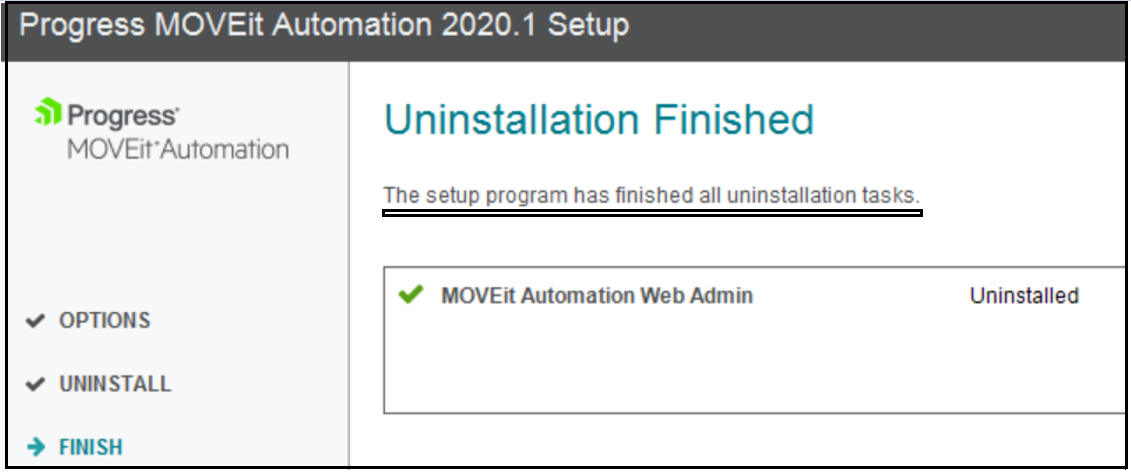Click the Progress wordmark in the sidebar
1131x473 pixels.
123,115
